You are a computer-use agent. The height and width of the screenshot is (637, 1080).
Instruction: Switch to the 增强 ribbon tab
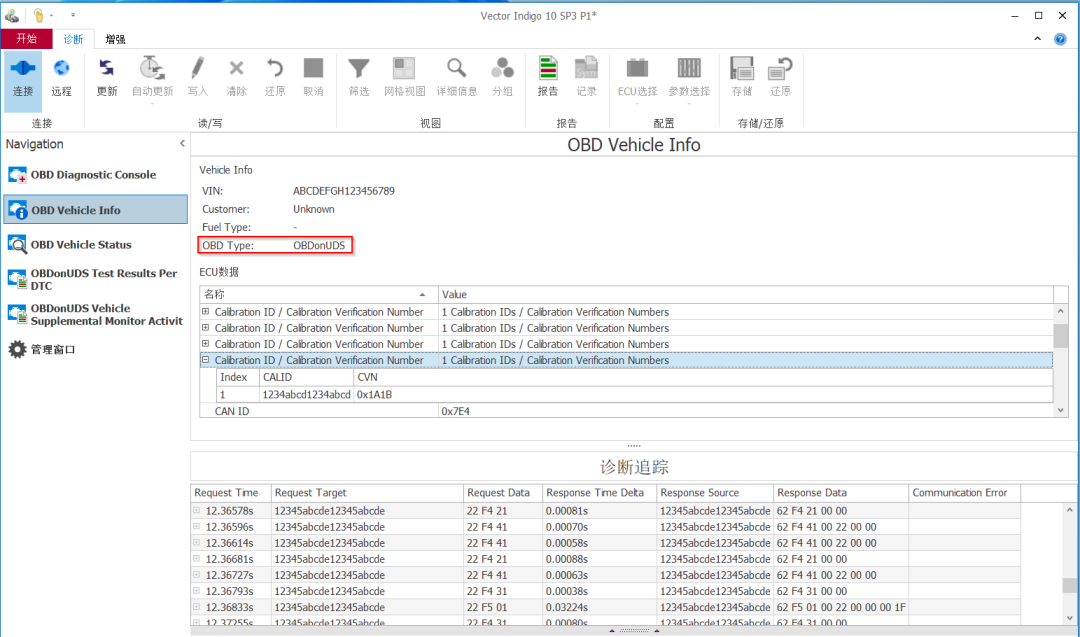[x=114, y=38]
